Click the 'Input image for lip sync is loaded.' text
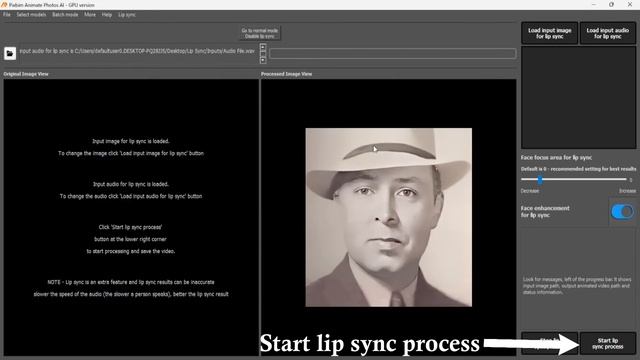This screenshot has height=360, width=640. [131, 141]
